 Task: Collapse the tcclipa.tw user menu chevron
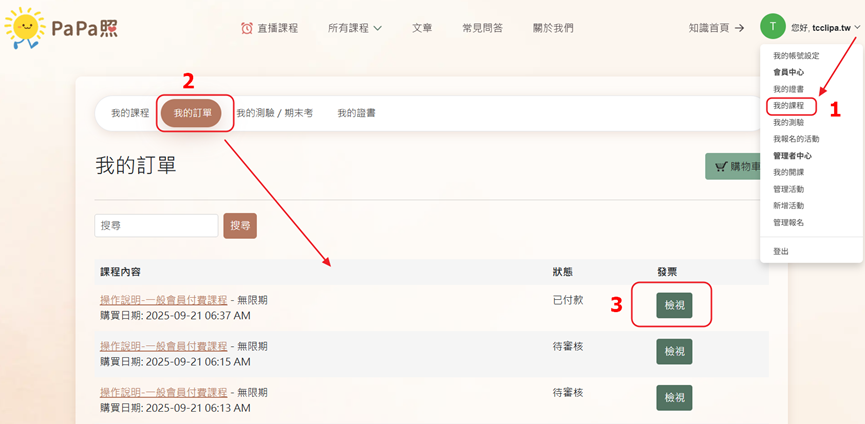[x=857, y=28]
